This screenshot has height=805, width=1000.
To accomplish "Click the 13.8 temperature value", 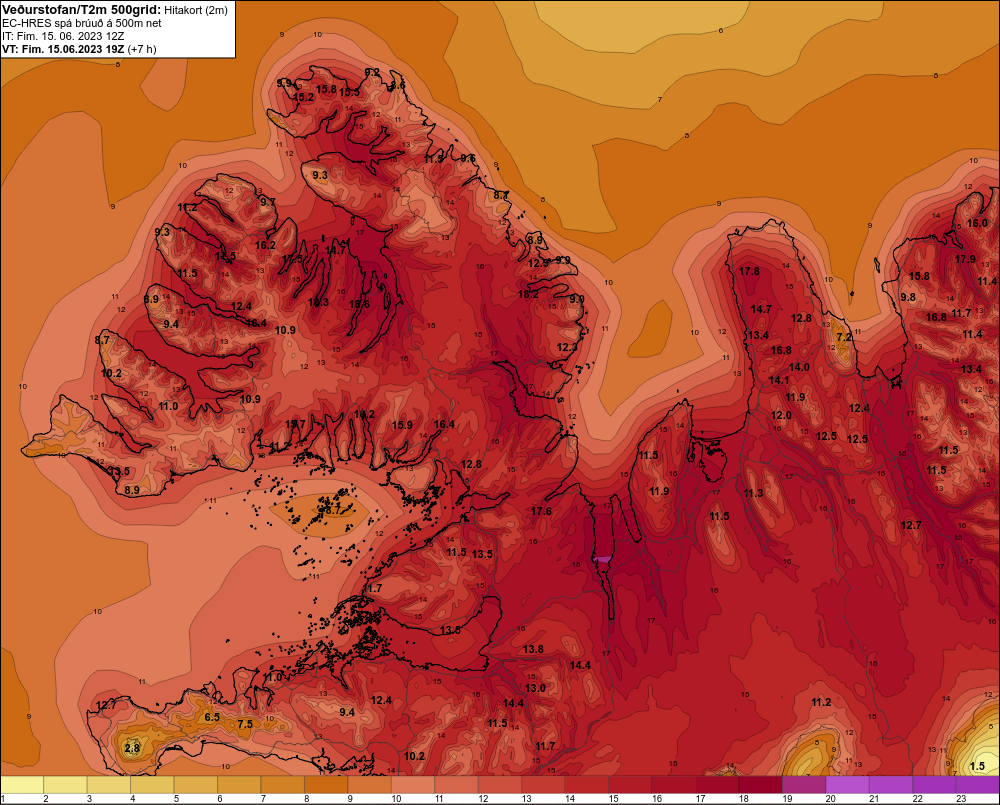I will pos(533,649).
